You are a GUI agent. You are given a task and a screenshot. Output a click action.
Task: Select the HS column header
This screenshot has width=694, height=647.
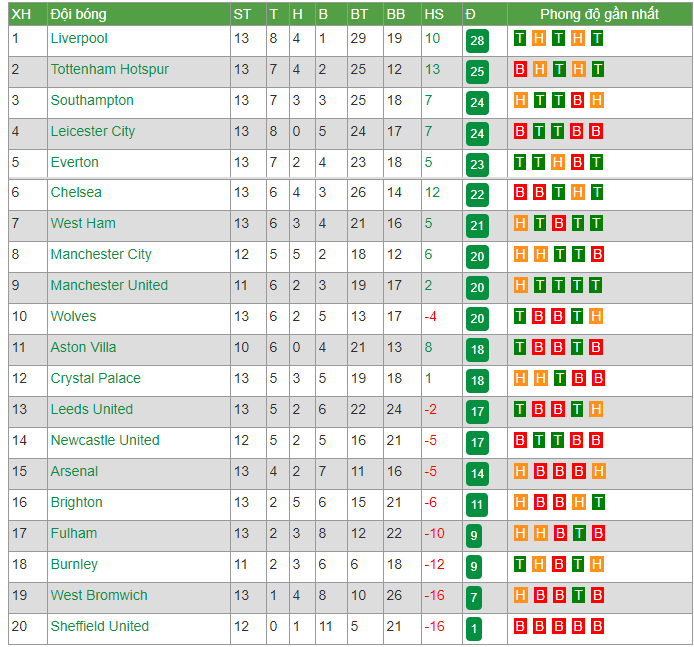(434, 14)
